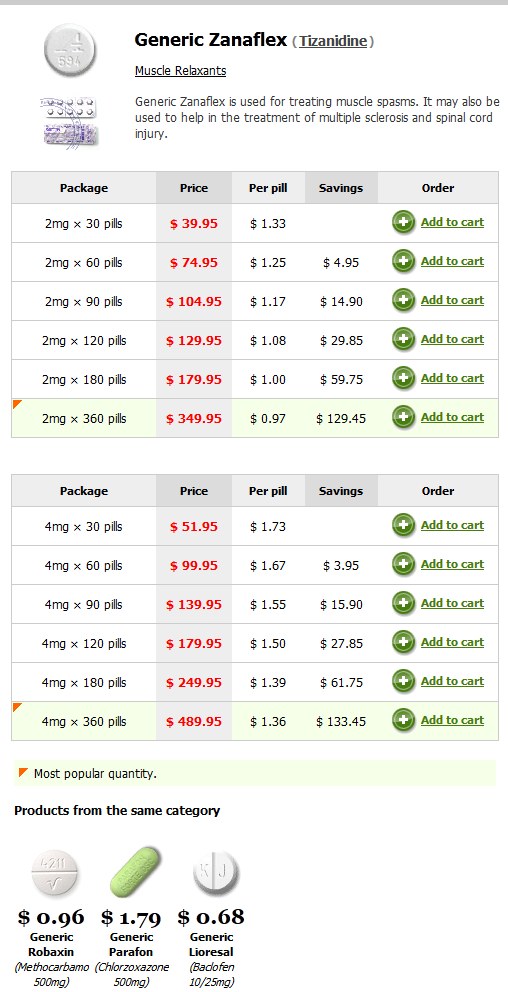The height and width of the screenshot is (992, 508).
Task: Open the Tizanidine link in the title
Action: tap(333, 42)
